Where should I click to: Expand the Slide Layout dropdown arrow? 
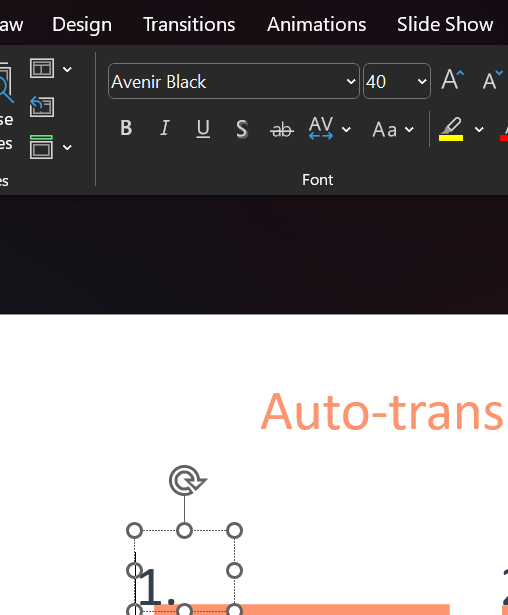pos(67,69)
